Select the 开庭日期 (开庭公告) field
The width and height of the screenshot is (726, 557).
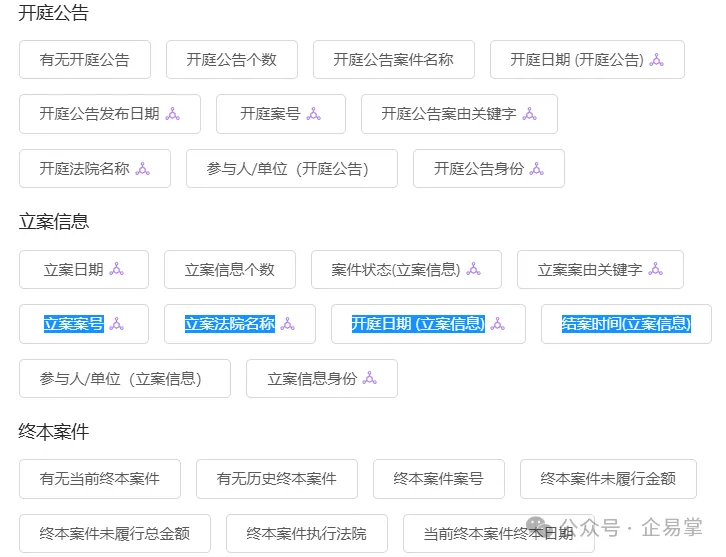(x=587, y=60)
